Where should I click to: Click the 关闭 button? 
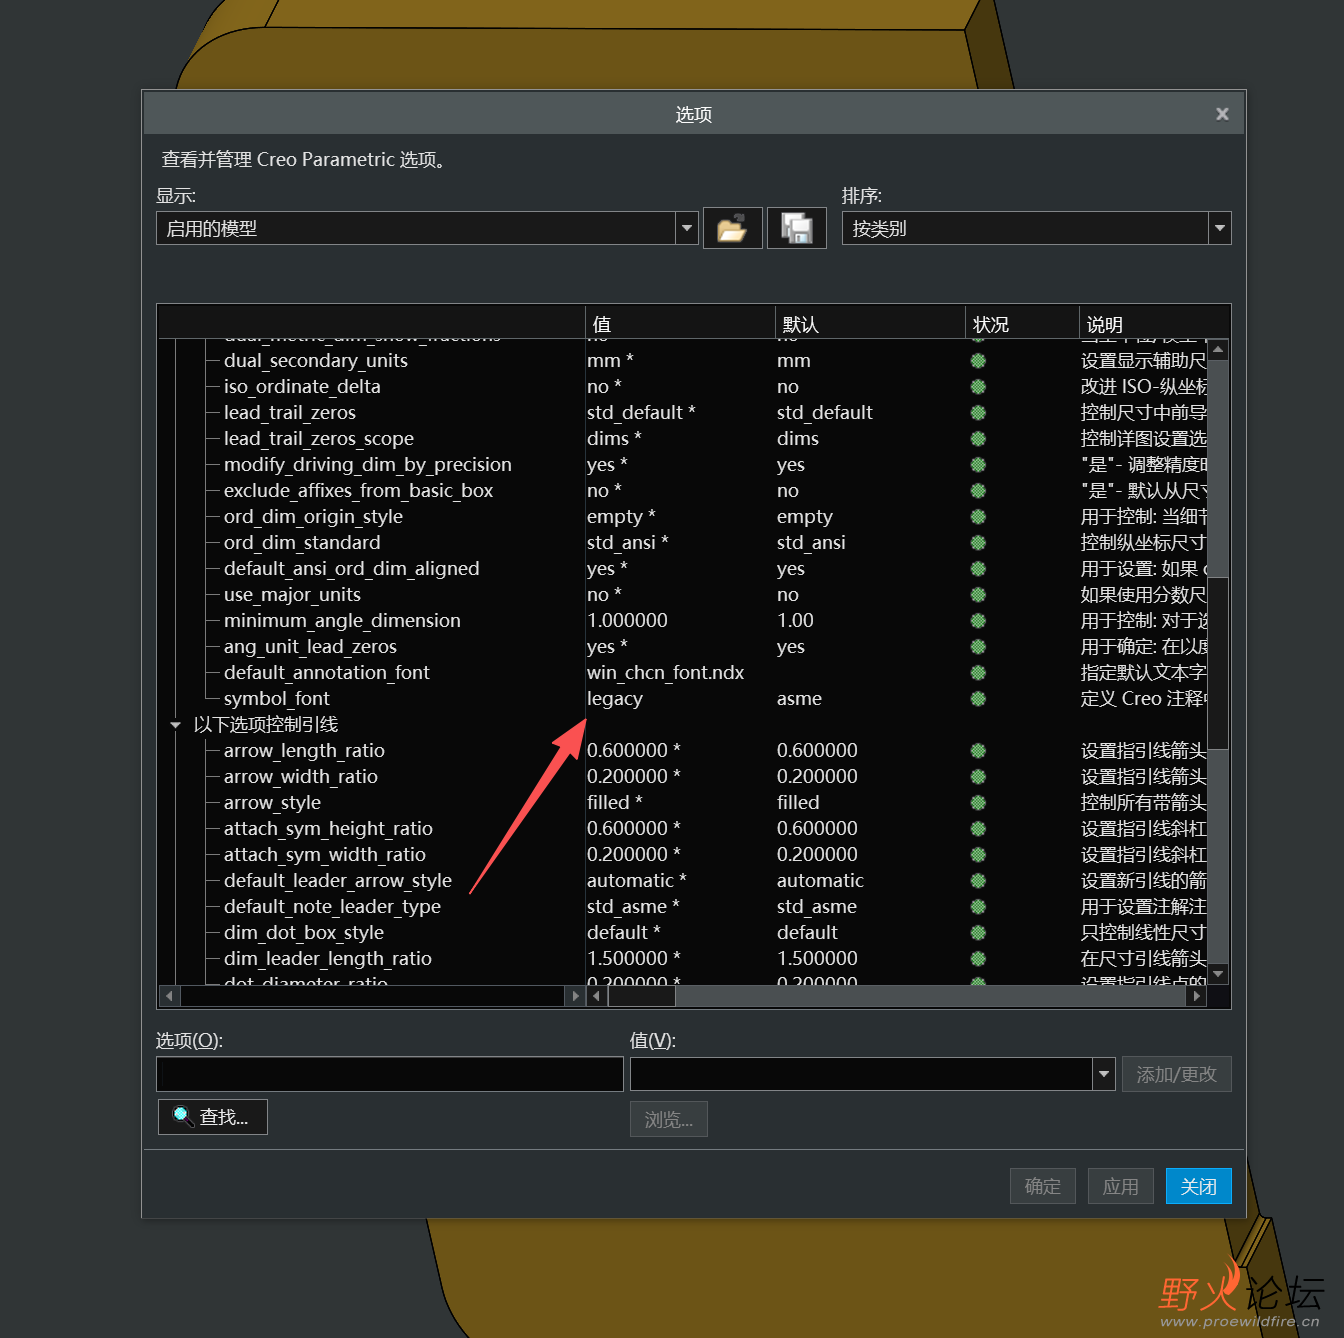tap(1198, 1187)
